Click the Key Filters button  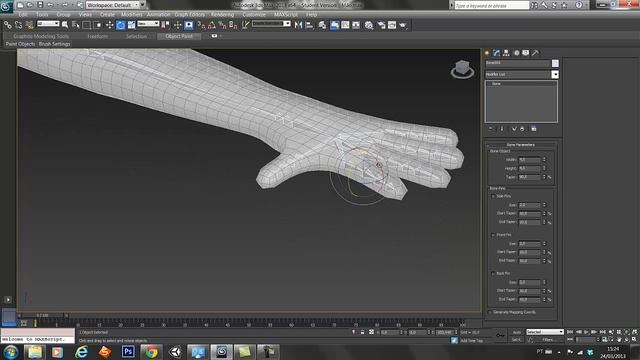pos(549,340)
